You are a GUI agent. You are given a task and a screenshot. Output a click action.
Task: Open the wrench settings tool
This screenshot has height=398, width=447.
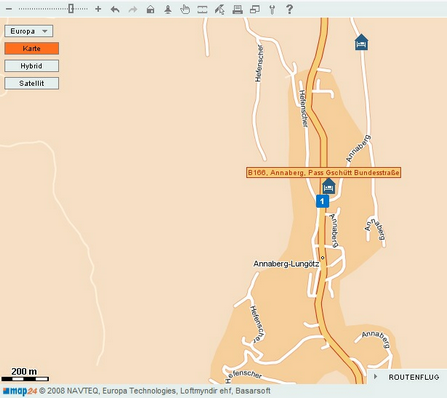(272, 9)
